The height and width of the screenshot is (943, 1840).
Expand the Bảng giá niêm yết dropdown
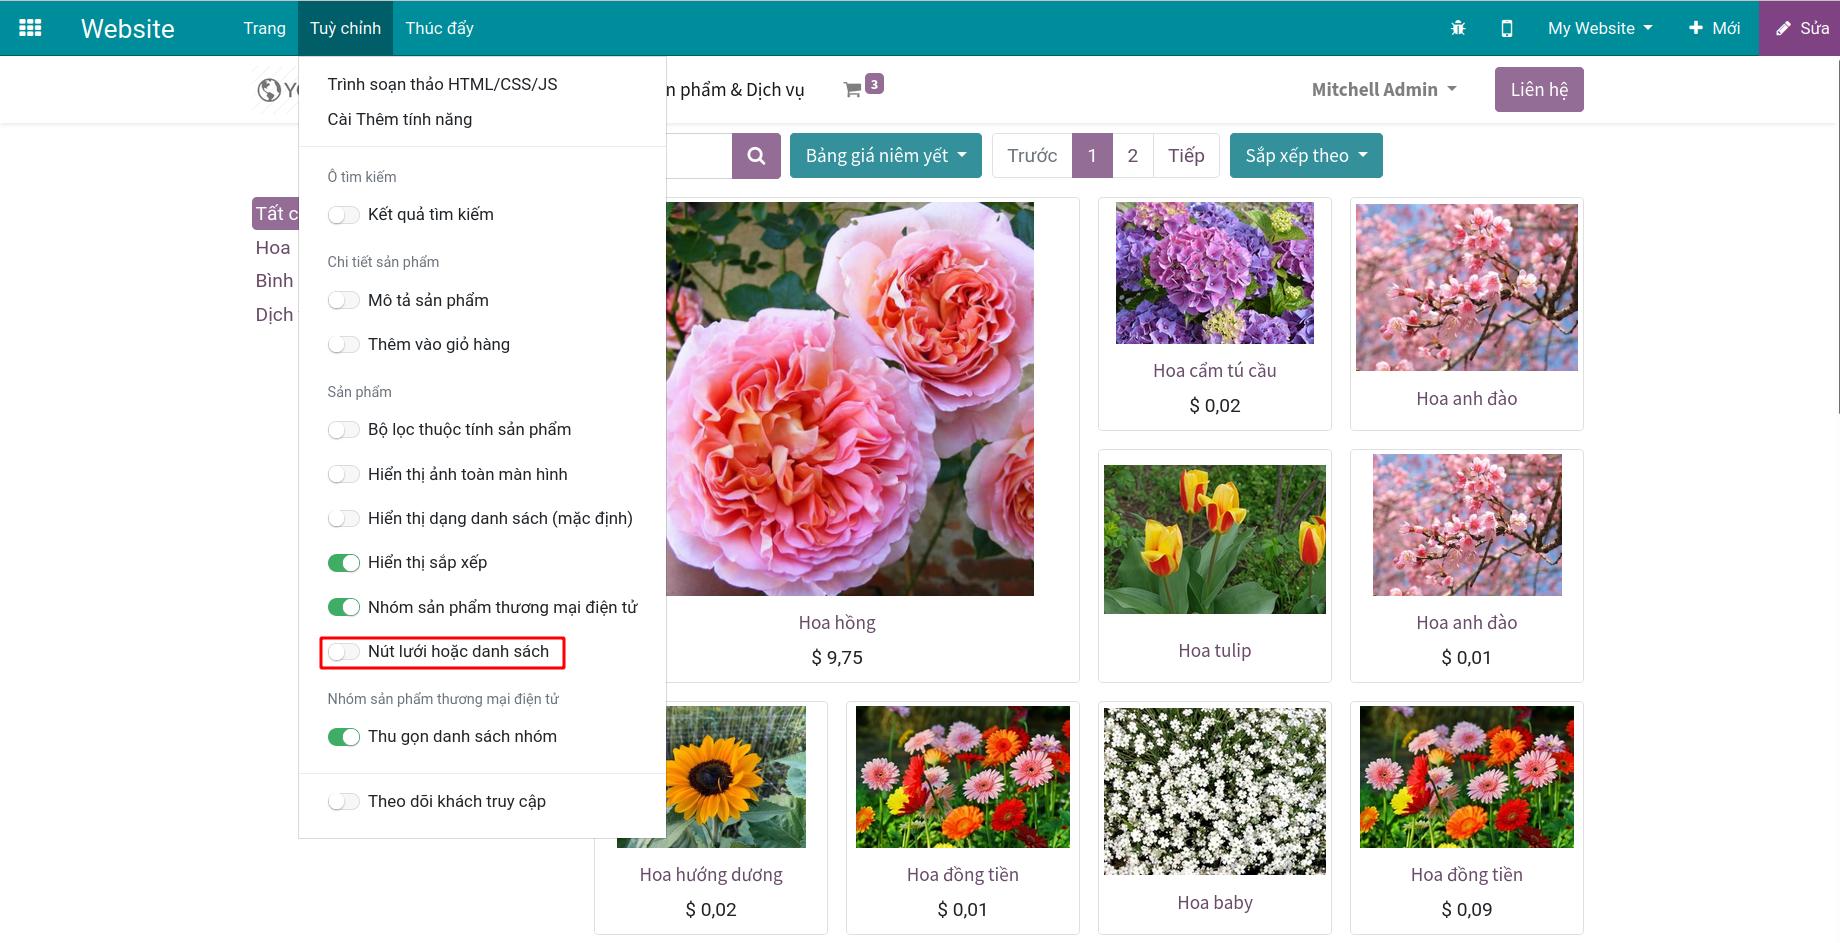tap(885, 156)
